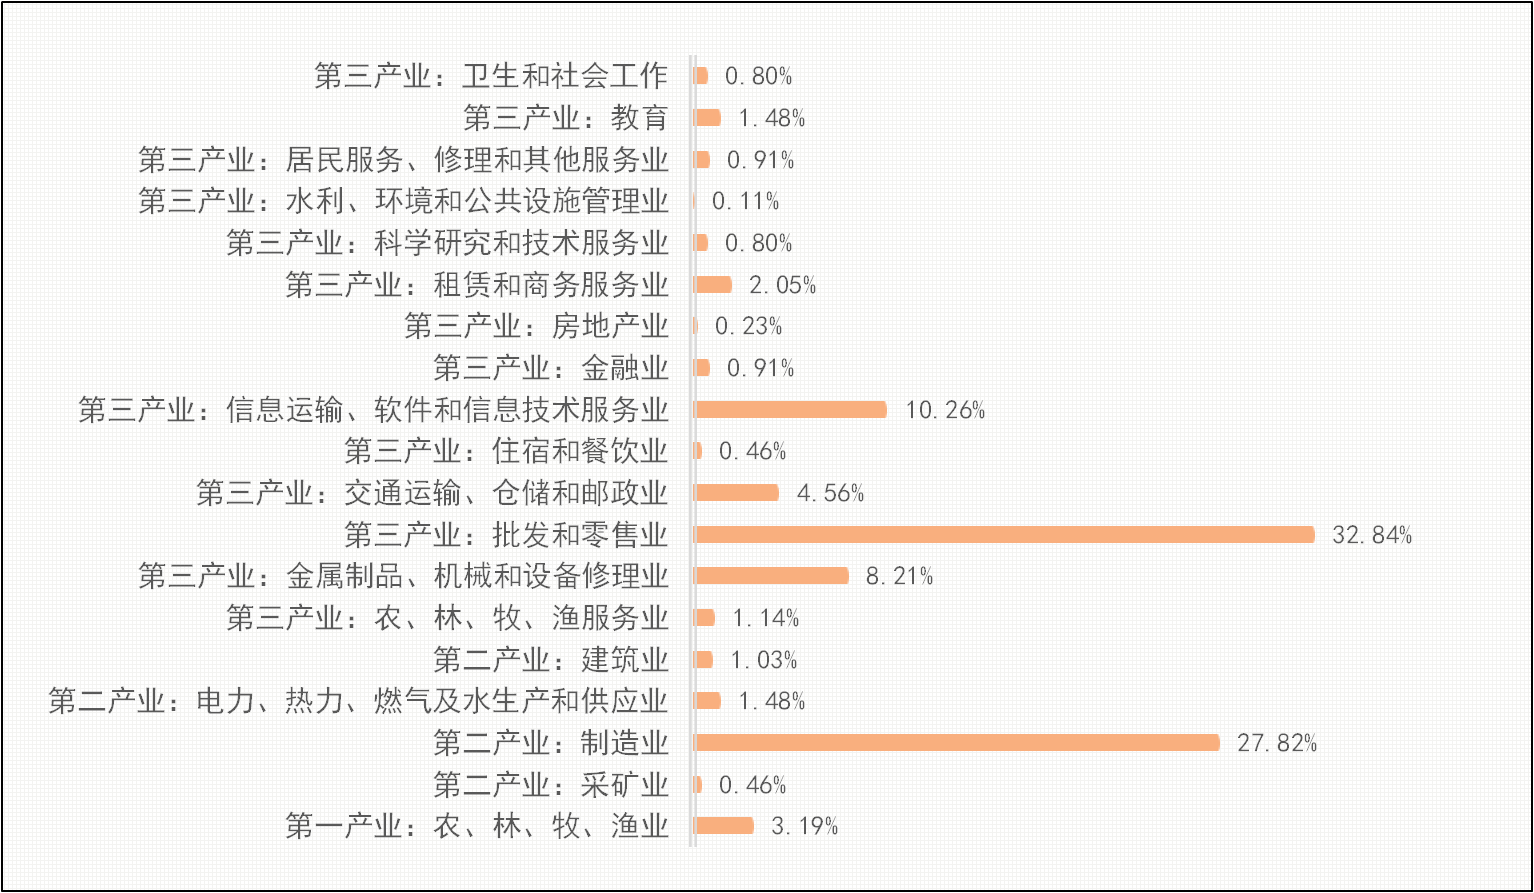
Task: Click the 27.82% data label
Action: pyautogui.click(x=1277, y=743)
